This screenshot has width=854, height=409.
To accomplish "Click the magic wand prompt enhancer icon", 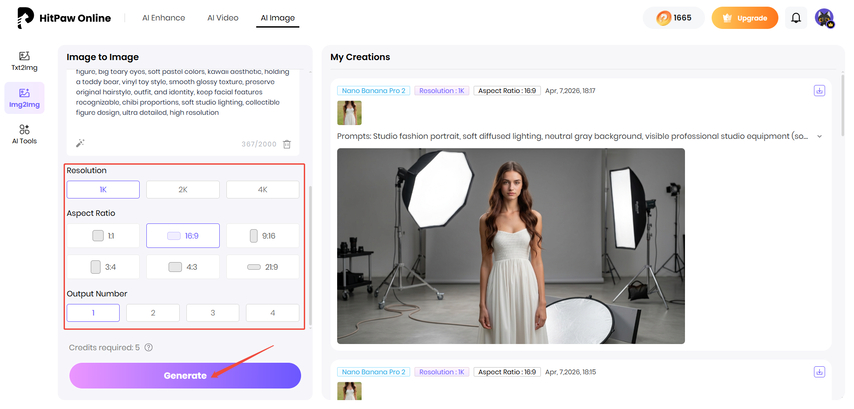I will click(x=81, y=144).
